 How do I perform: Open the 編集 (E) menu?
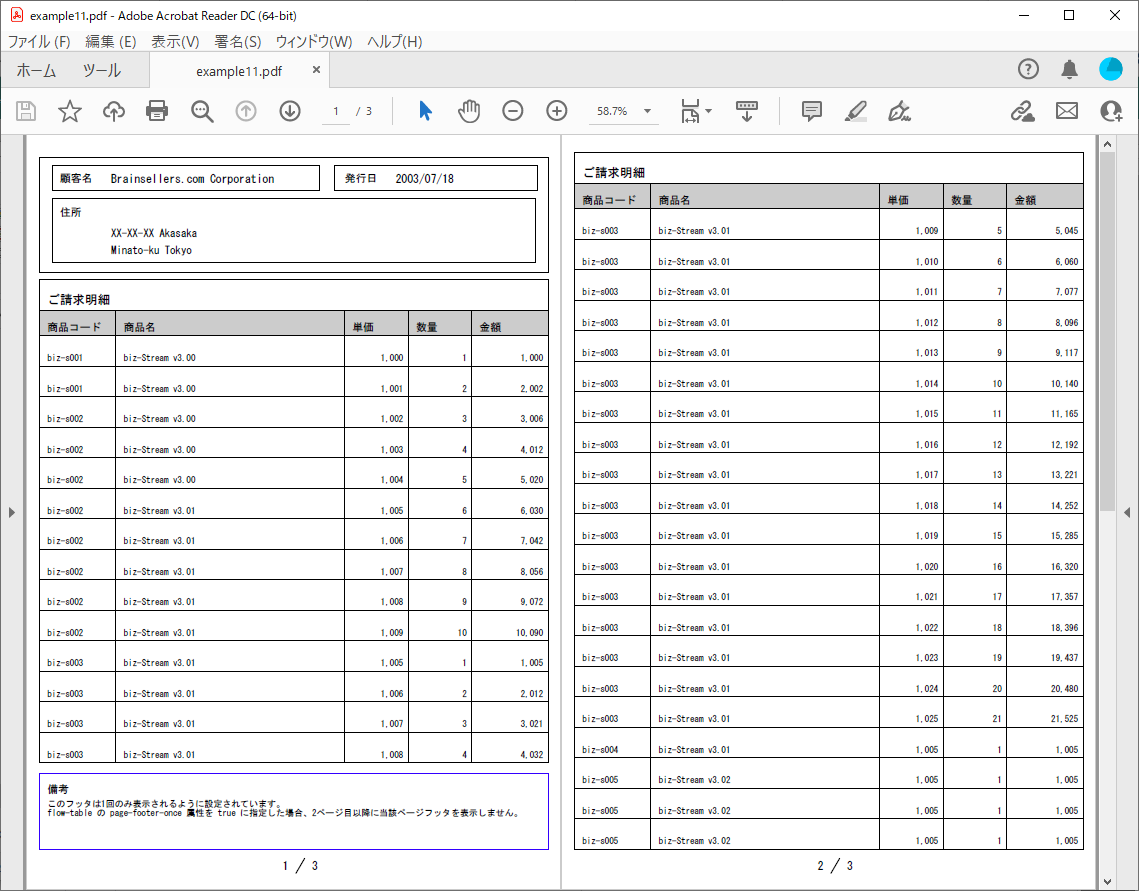110,41
